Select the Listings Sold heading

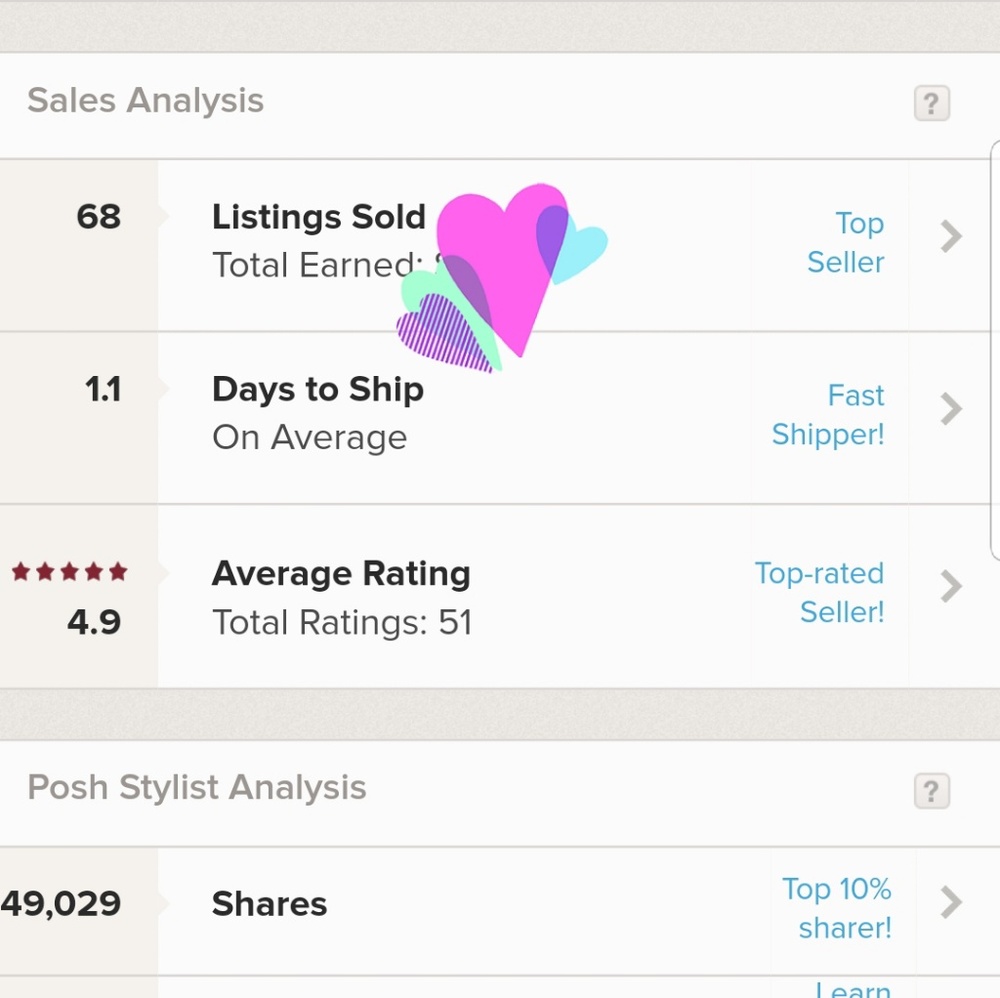319,217
